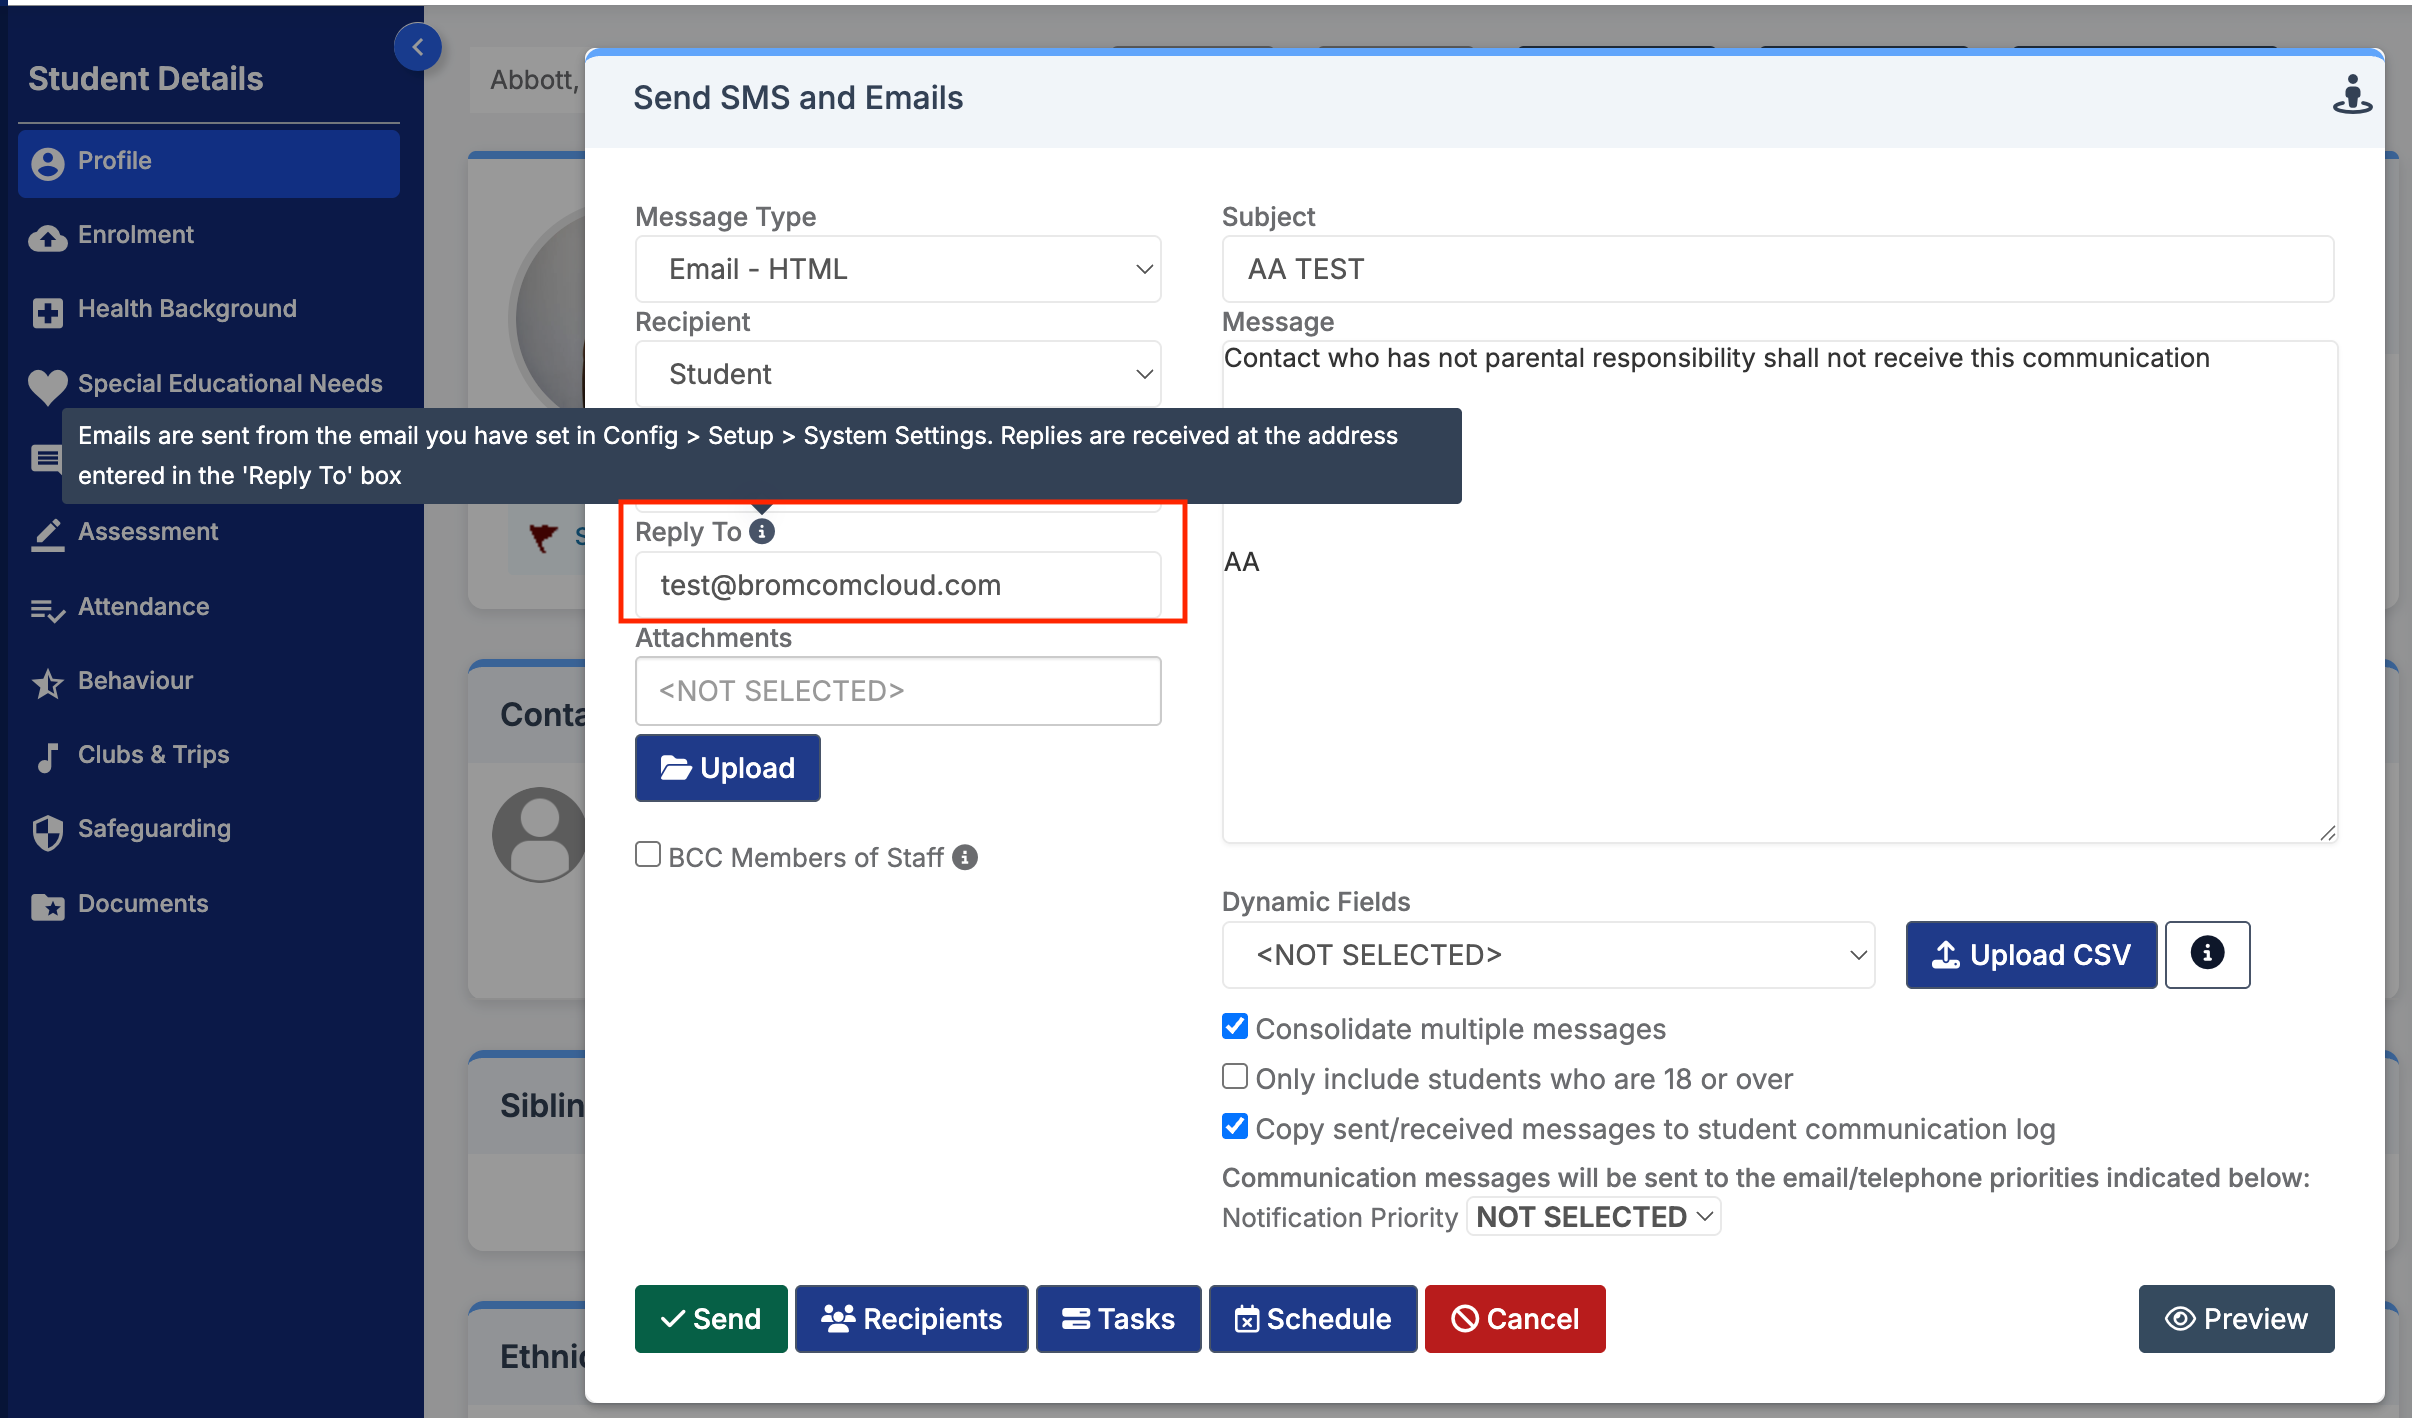Click the Behaviour sidebar label
2412x1418 pixels.
(135, 680)
